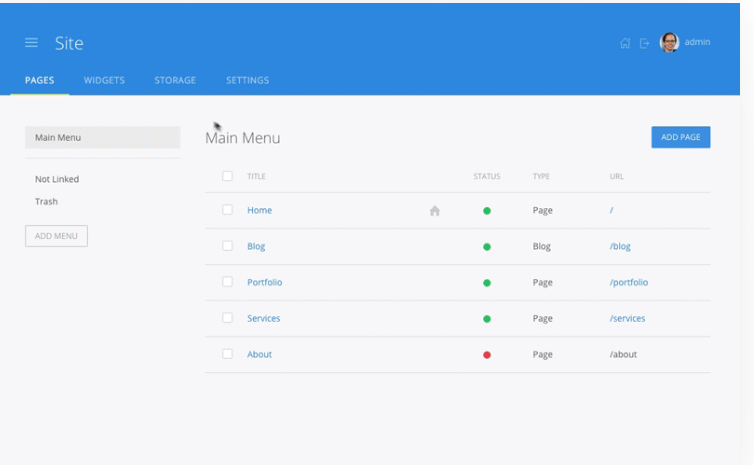Open the About page title link
The image size is (754, 465).
click(x=260, y=354)
